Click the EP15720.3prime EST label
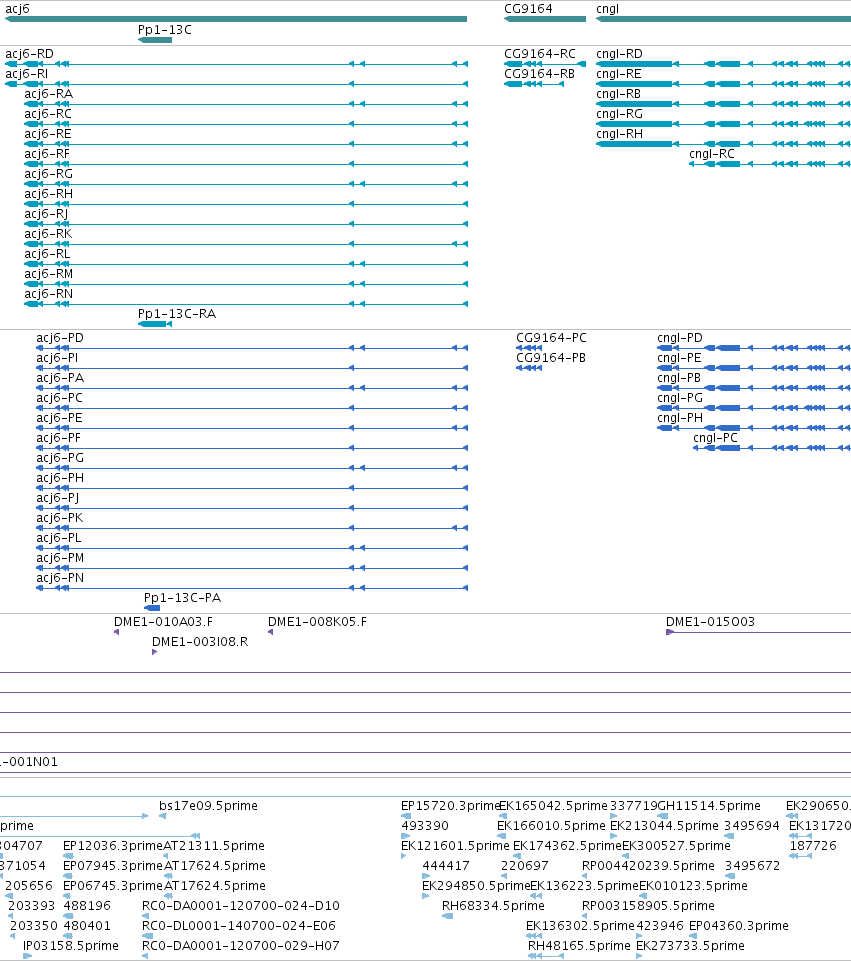This screenshot has height=961, width=851. click(452, 806)
